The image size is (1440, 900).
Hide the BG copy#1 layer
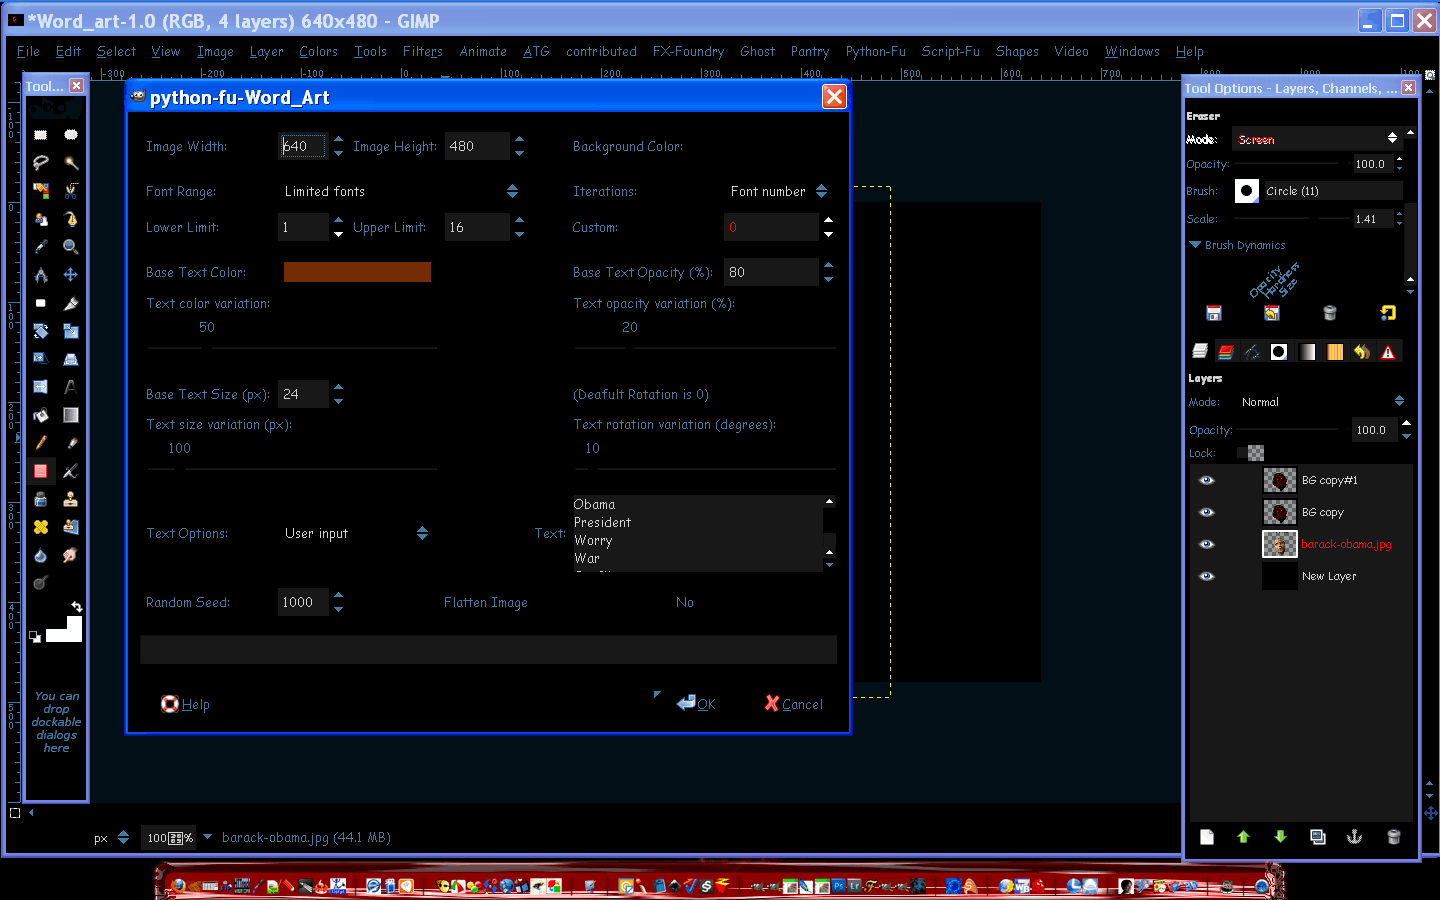pos(1207,480)
